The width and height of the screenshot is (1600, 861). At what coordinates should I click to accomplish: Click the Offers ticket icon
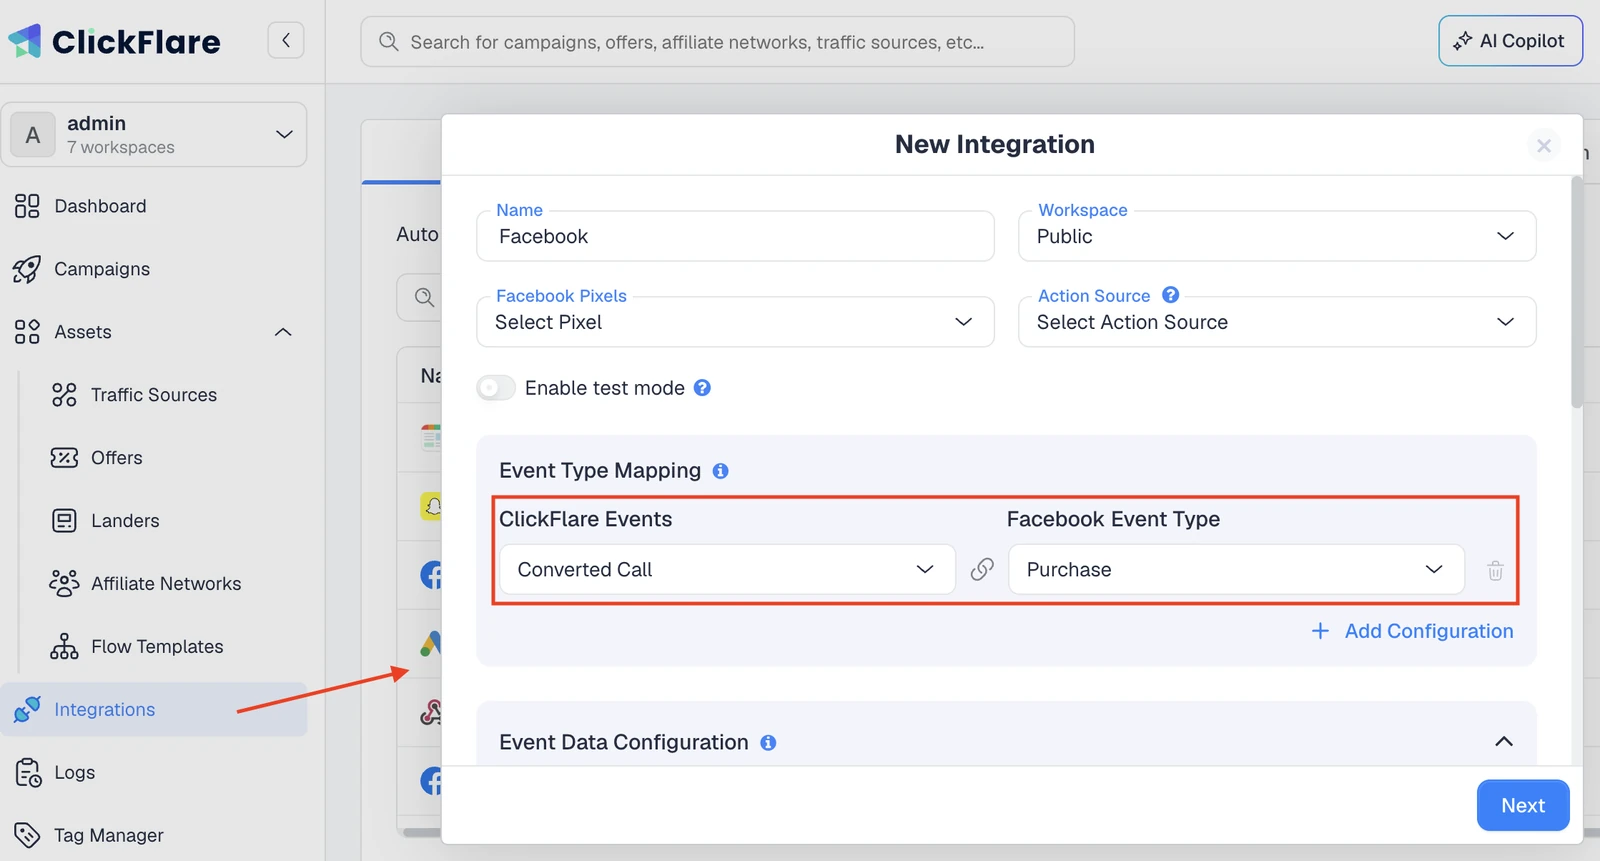[x=64, y=458]
